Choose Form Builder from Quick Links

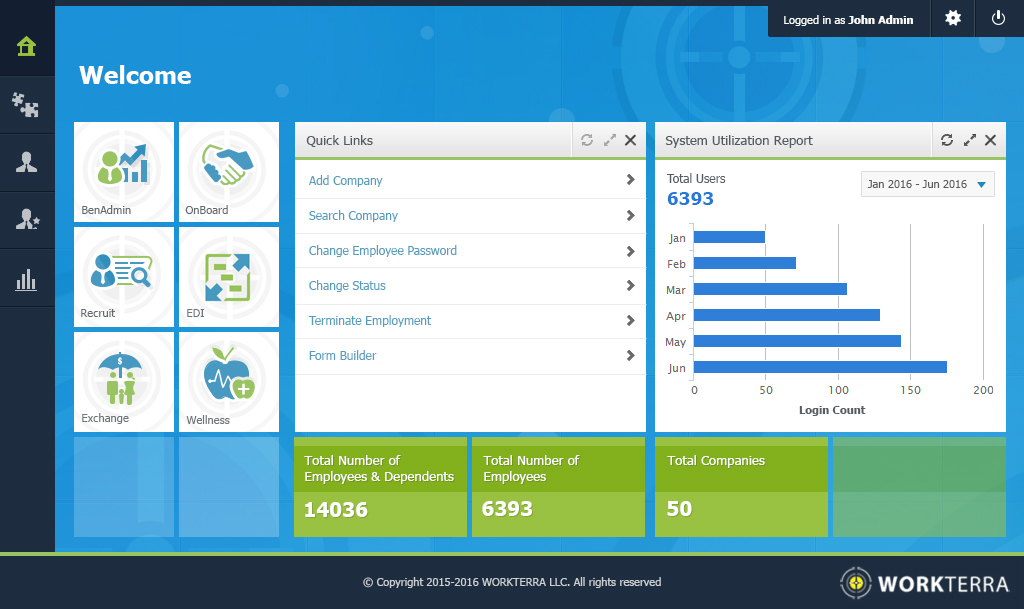342,356
